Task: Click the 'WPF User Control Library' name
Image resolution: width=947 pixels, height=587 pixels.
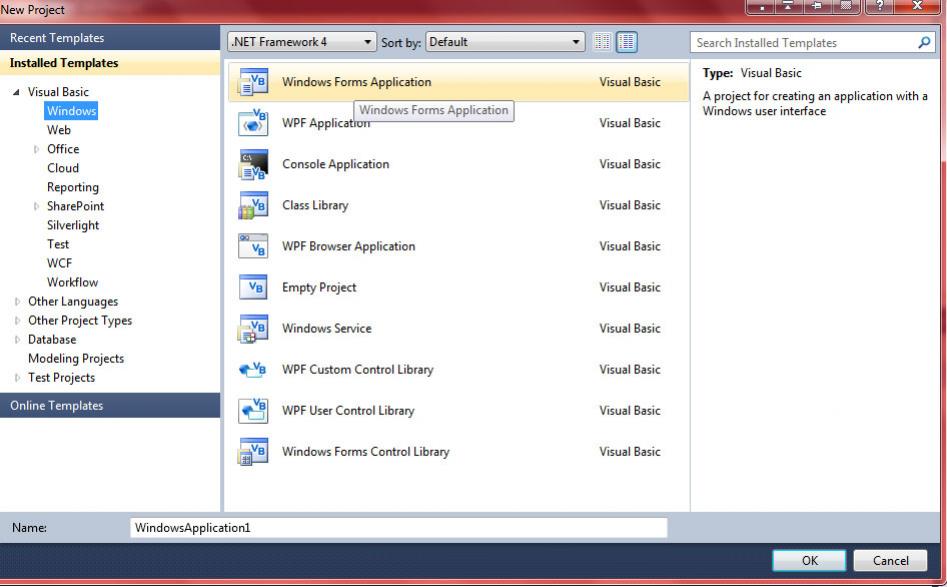Action: coord(348,411)
